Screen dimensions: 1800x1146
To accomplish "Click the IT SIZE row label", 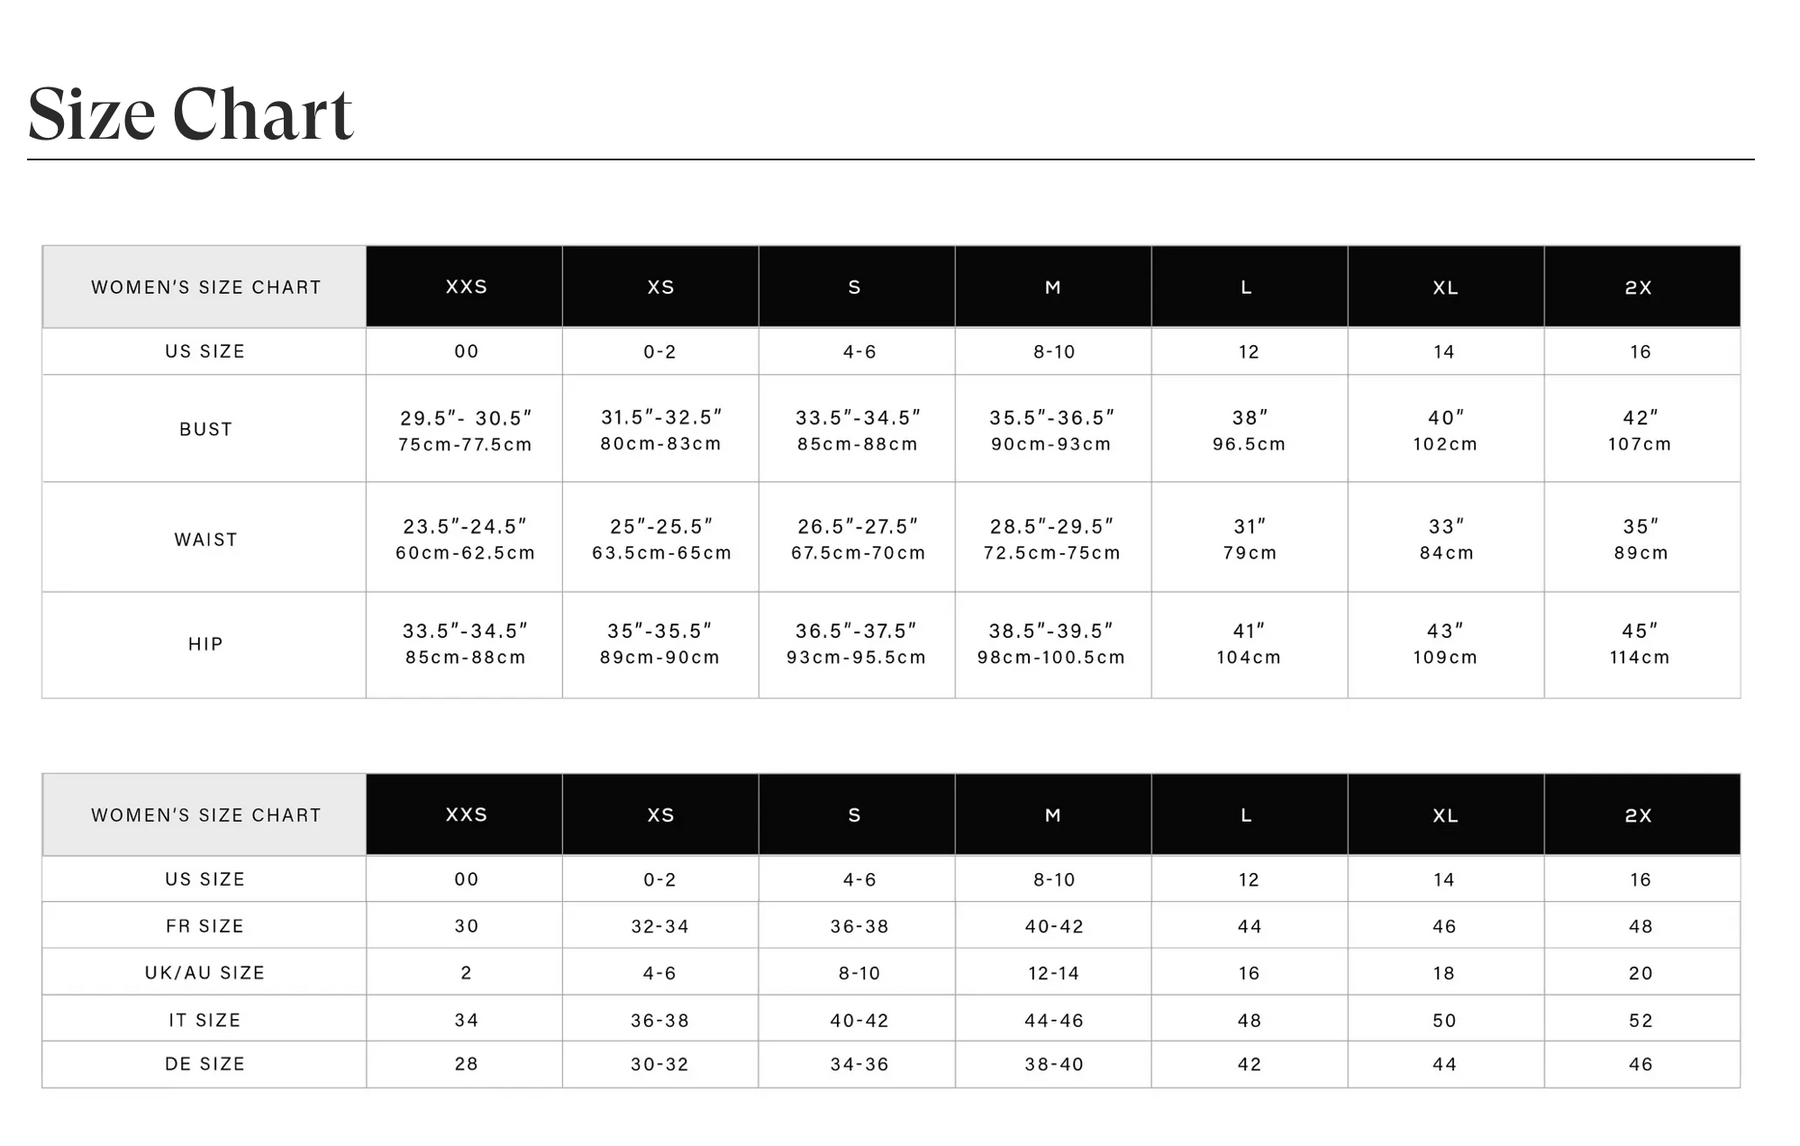I will 205,1020.
